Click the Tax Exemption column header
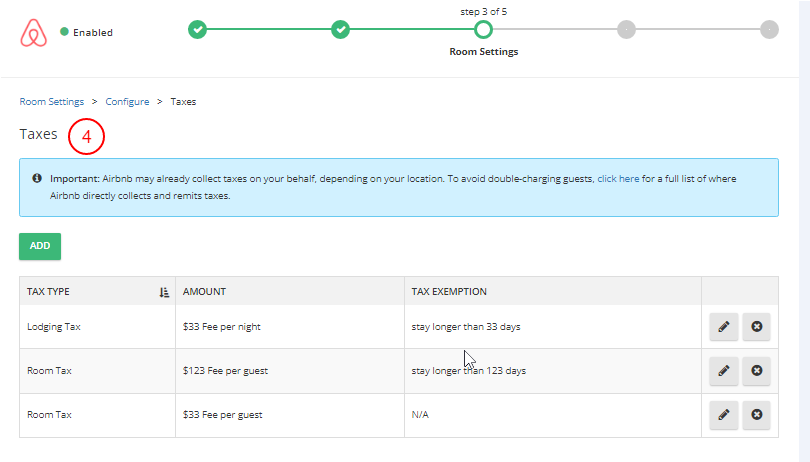The height and width of the screenshot is (462, 810). (x=449, y=292)
